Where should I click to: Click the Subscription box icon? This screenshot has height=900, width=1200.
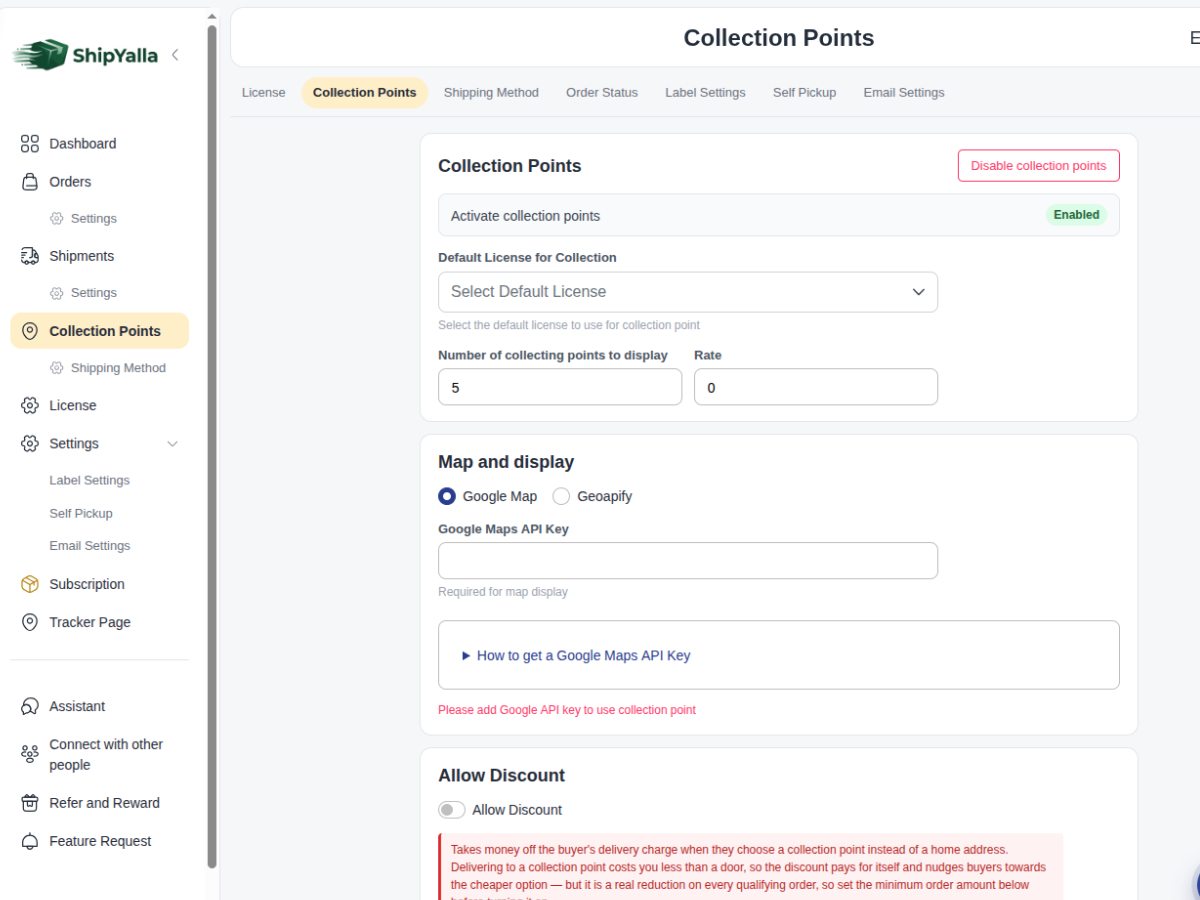click(30, 584)
